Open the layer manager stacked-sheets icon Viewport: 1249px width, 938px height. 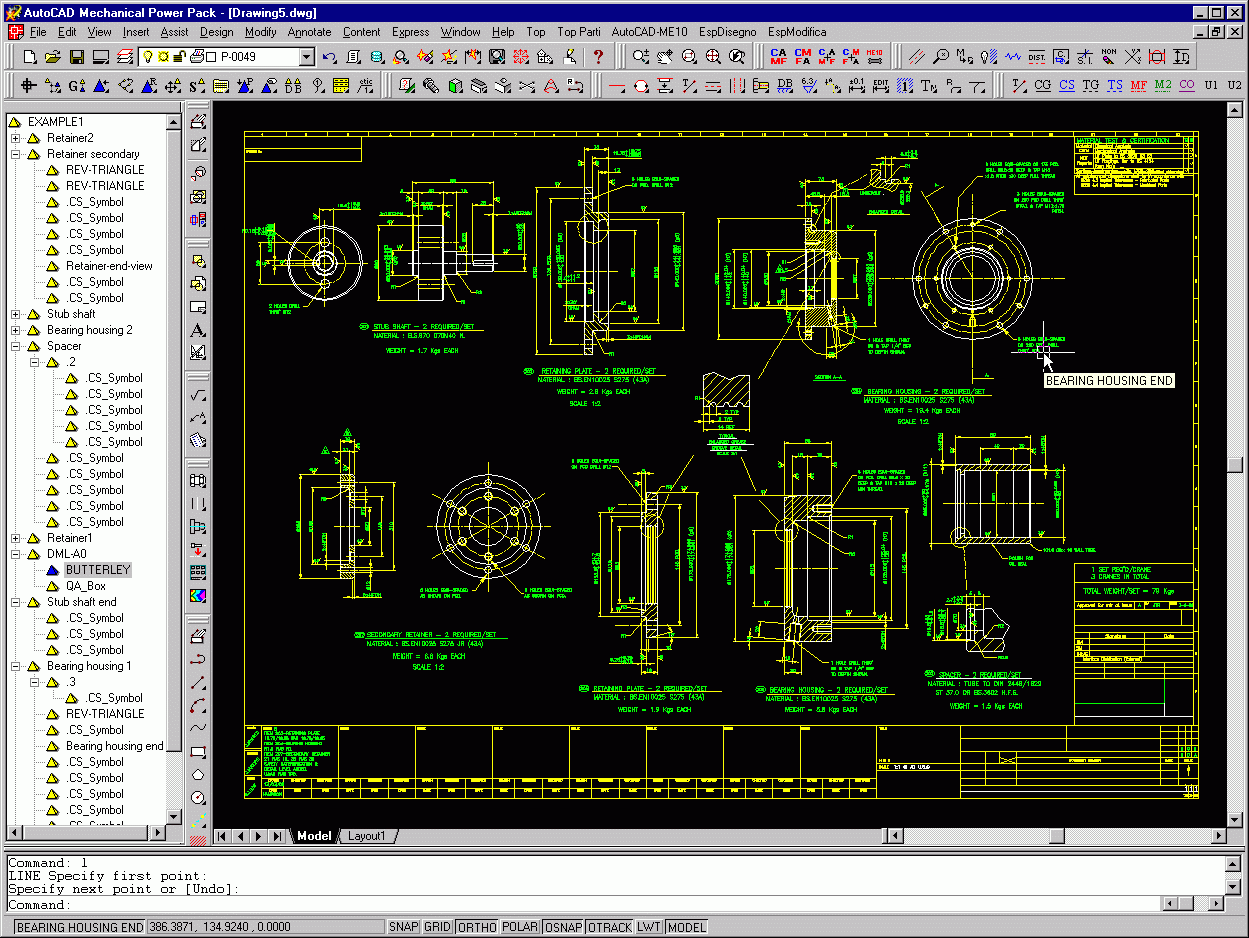click(124, 56)
